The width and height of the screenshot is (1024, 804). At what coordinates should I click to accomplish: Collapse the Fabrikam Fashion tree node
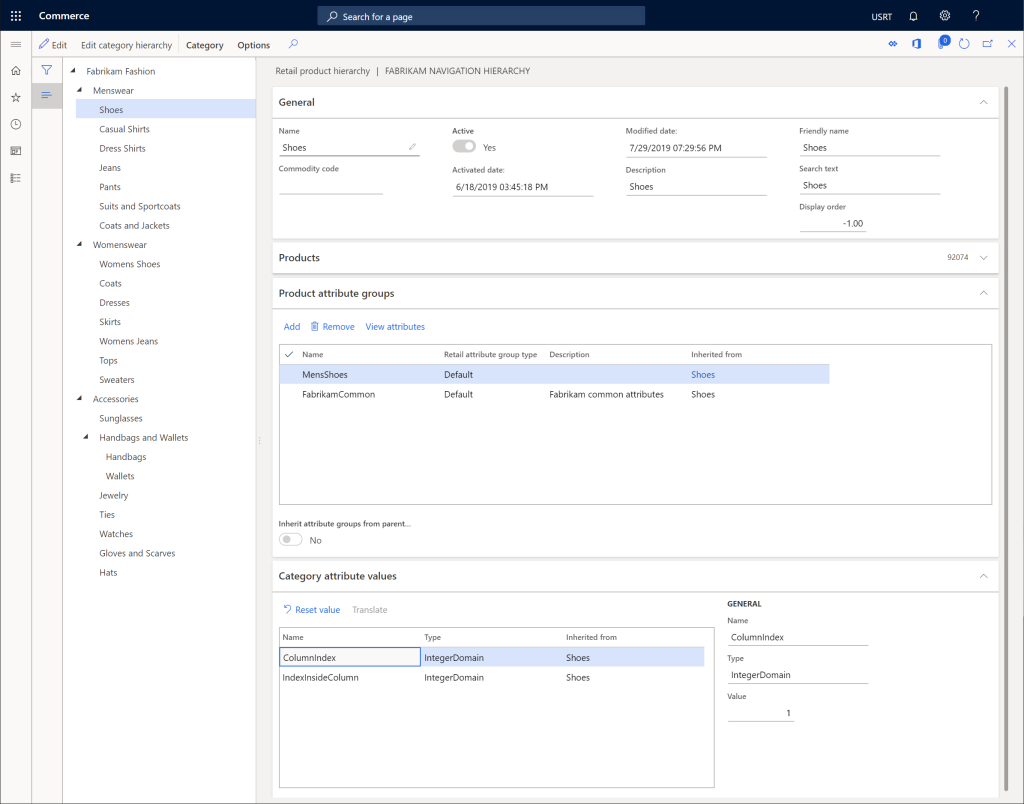click(x=72, y=71)
